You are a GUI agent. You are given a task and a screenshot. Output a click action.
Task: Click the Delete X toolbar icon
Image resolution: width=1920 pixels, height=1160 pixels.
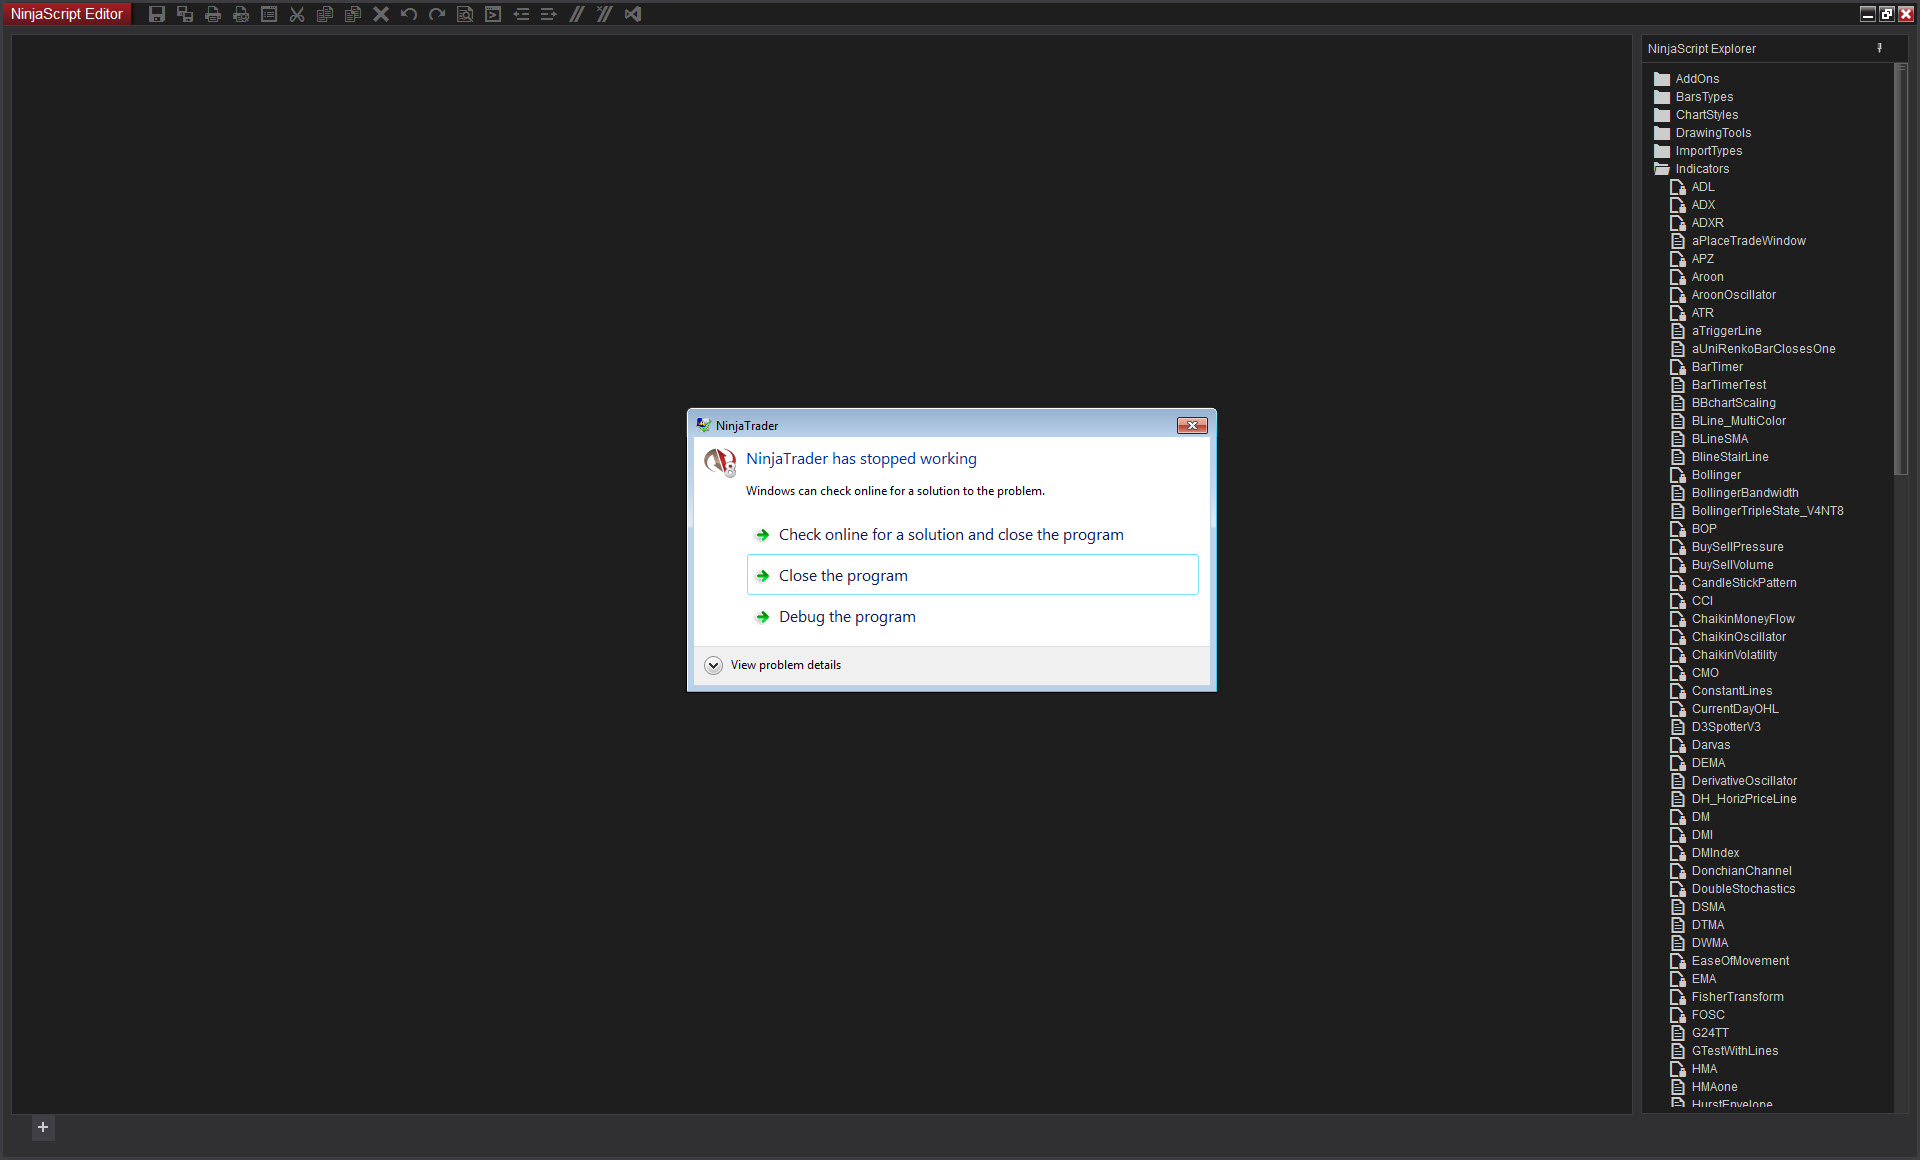(381, 14)
